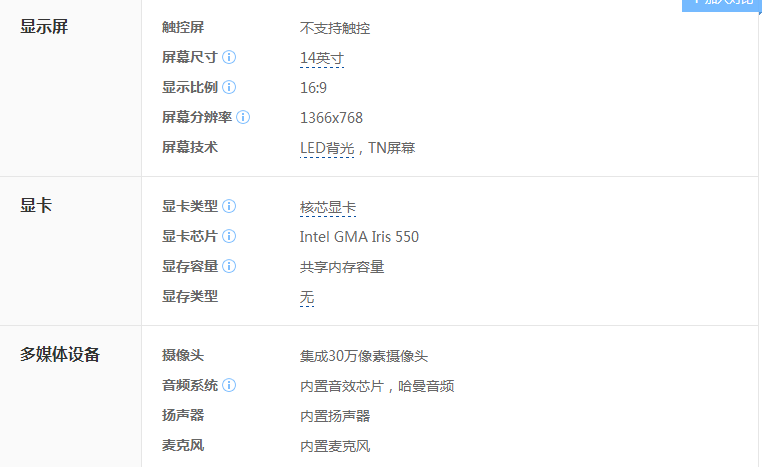Select the 显卡 section heading
Screen dimensions: 766x467
pyautogui.click(x=36, y=206)
